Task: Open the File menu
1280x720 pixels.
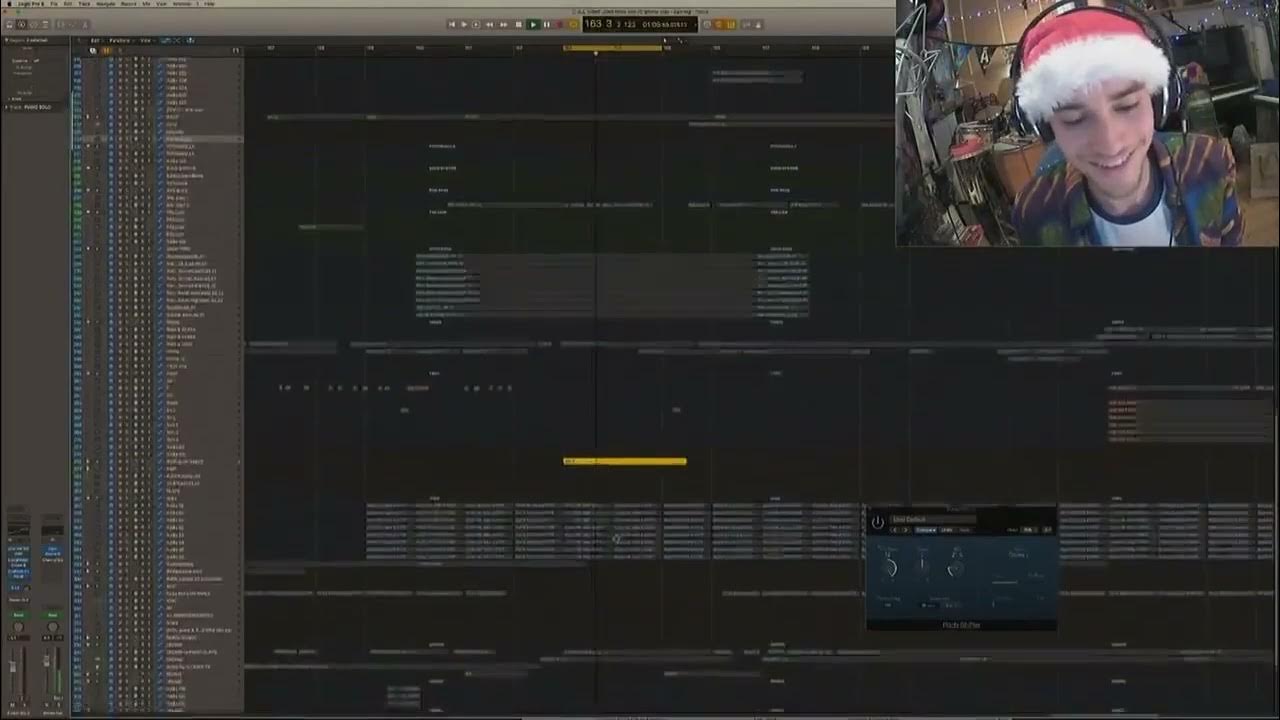Action: (x=54, y=4)
